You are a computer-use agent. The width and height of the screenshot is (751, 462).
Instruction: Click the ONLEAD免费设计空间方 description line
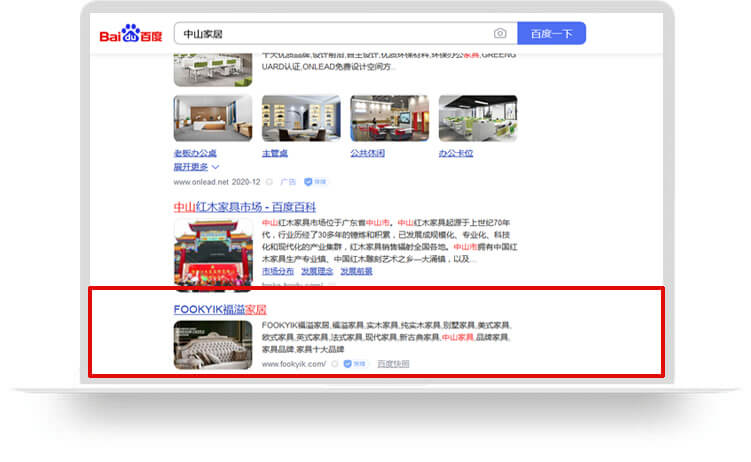(329, 67)
